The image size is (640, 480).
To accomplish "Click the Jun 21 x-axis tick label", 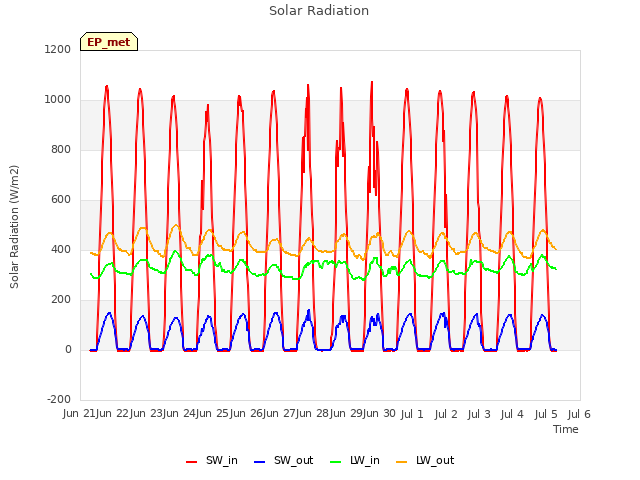I will [x=79, y=414].
